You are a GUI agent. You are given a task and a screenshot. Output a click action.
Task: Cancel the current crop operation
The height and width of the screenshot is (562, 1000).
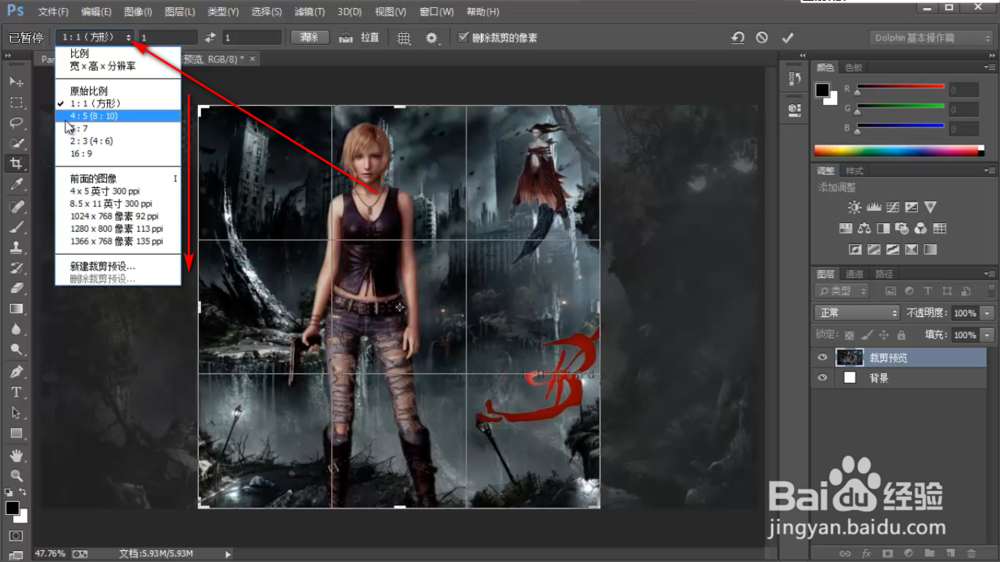(x=761, y=38)
